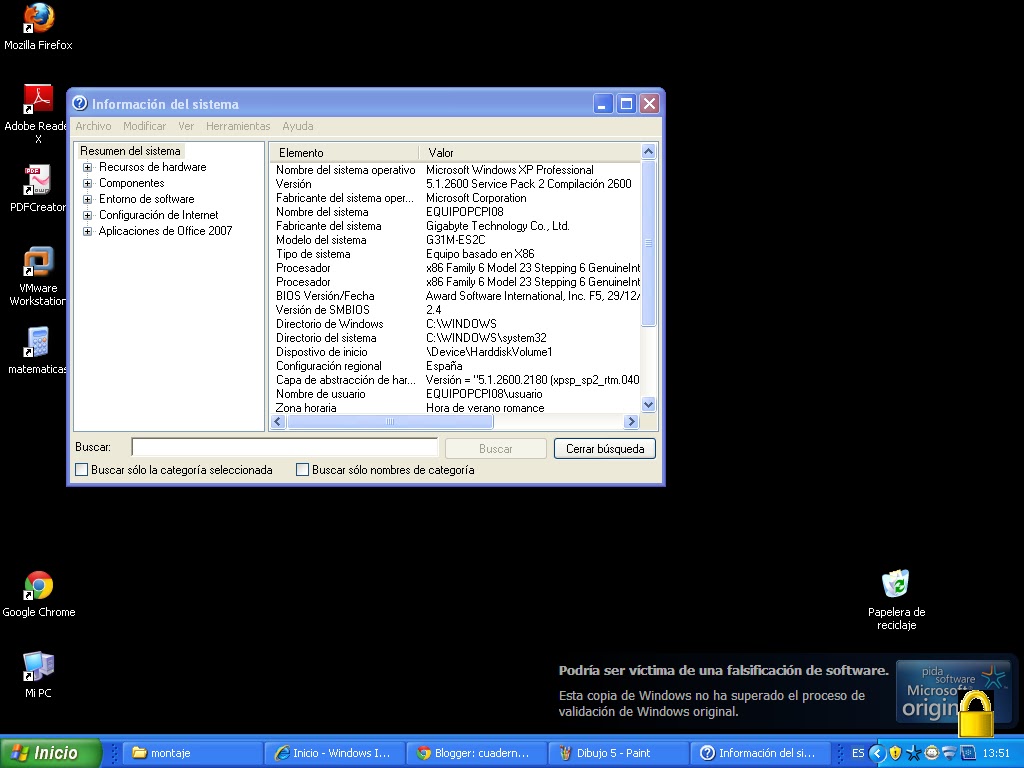The height and width of the screenshot is (768, 1024).
Task: Click the horizontal scrollbar thumb in details pane
Action: click(391, 422)
